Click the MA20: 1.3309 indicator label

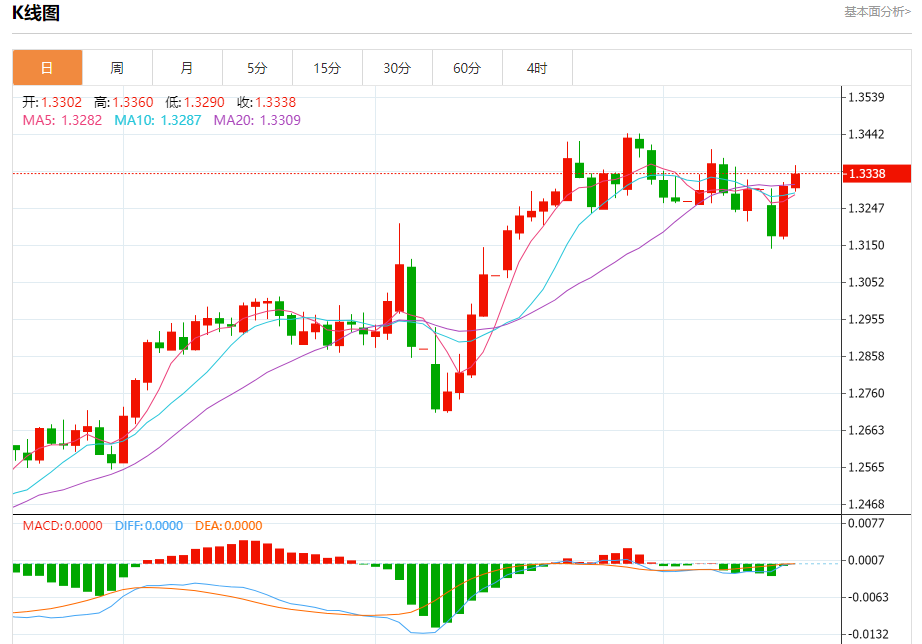click(x=257, y=121)
